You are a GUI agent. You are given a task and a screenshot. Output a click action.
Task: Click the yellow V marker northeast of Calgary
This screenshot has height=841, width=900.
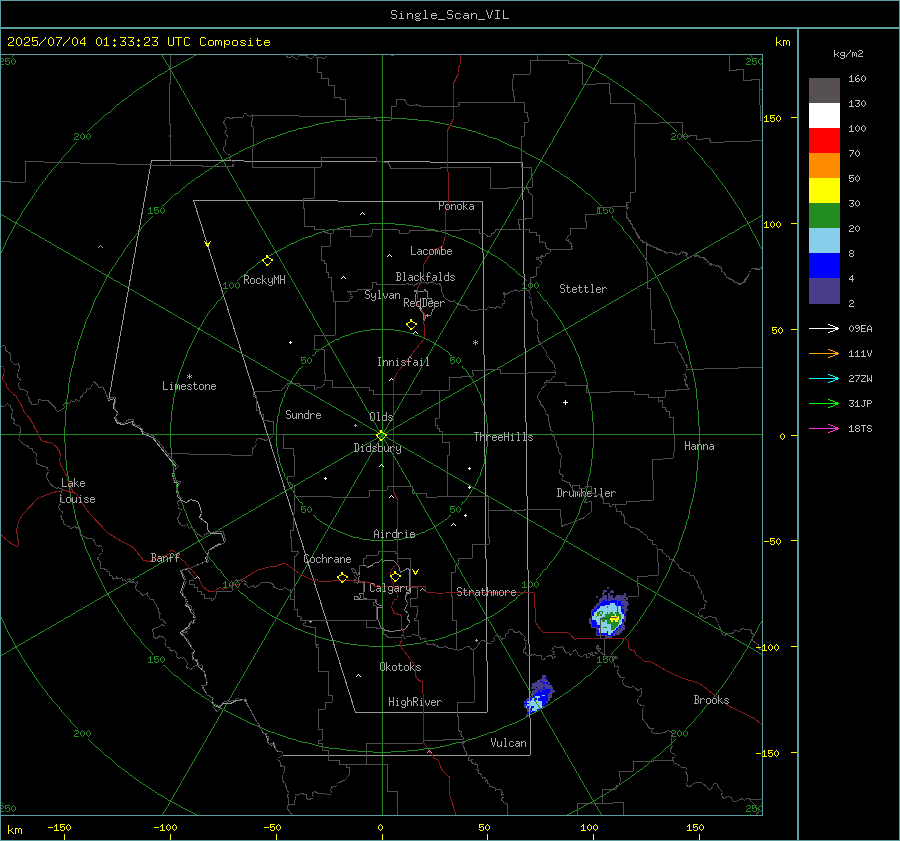coord(416,572)
